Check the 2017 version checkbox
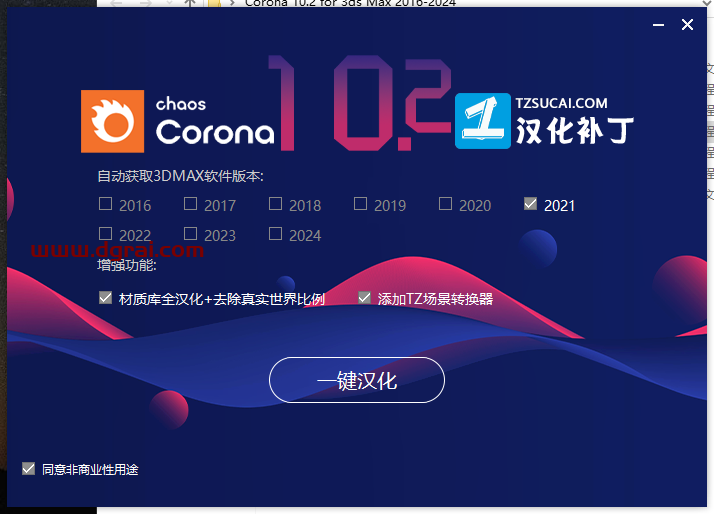Screen dimensions: 714x514 [190, 204]
